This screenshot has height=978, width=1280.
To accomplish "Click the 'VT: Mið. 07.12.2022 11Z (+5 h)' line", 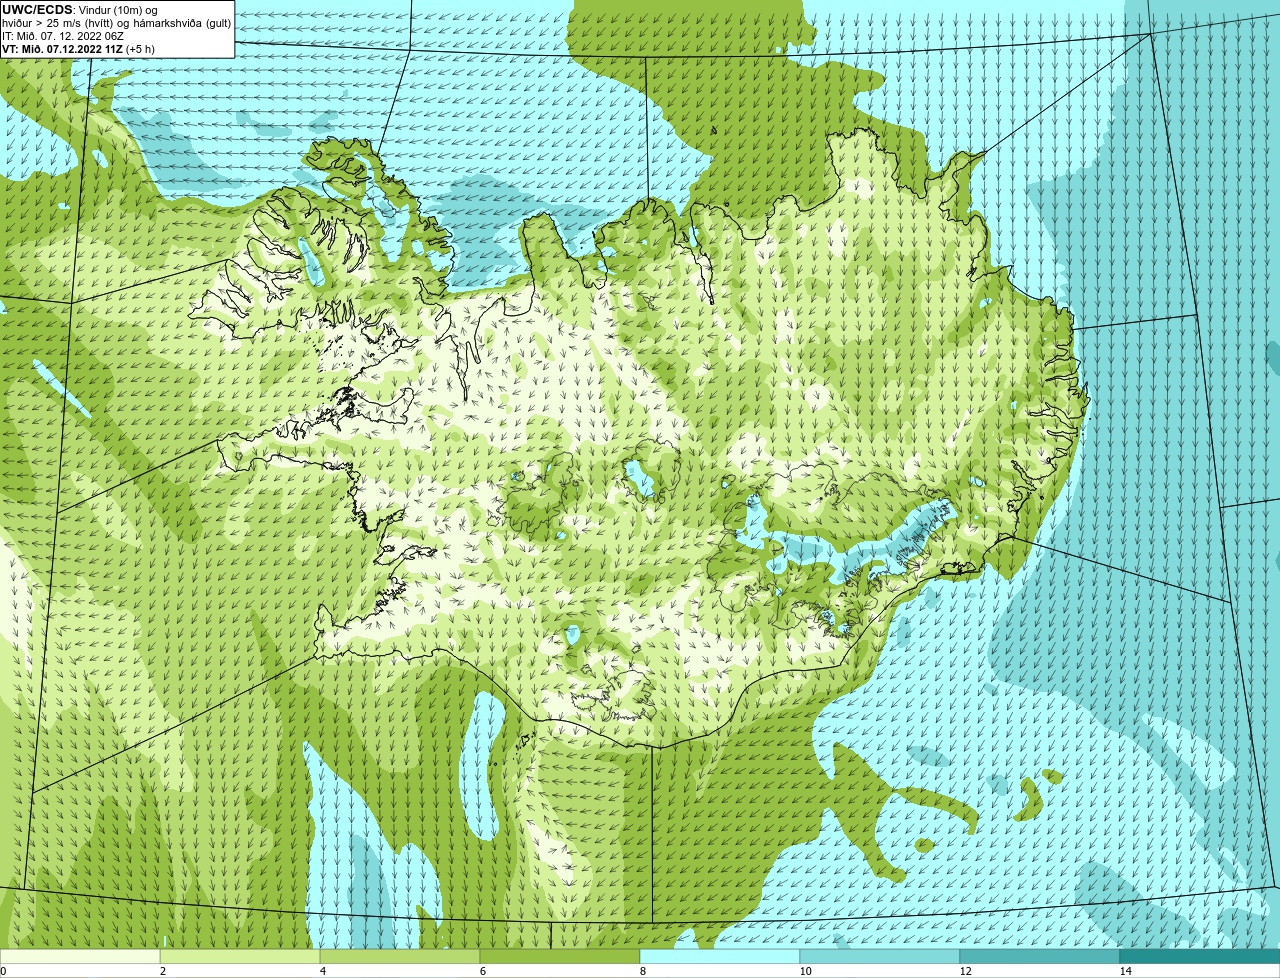I will pyautogui.click(x=78, y=48).
